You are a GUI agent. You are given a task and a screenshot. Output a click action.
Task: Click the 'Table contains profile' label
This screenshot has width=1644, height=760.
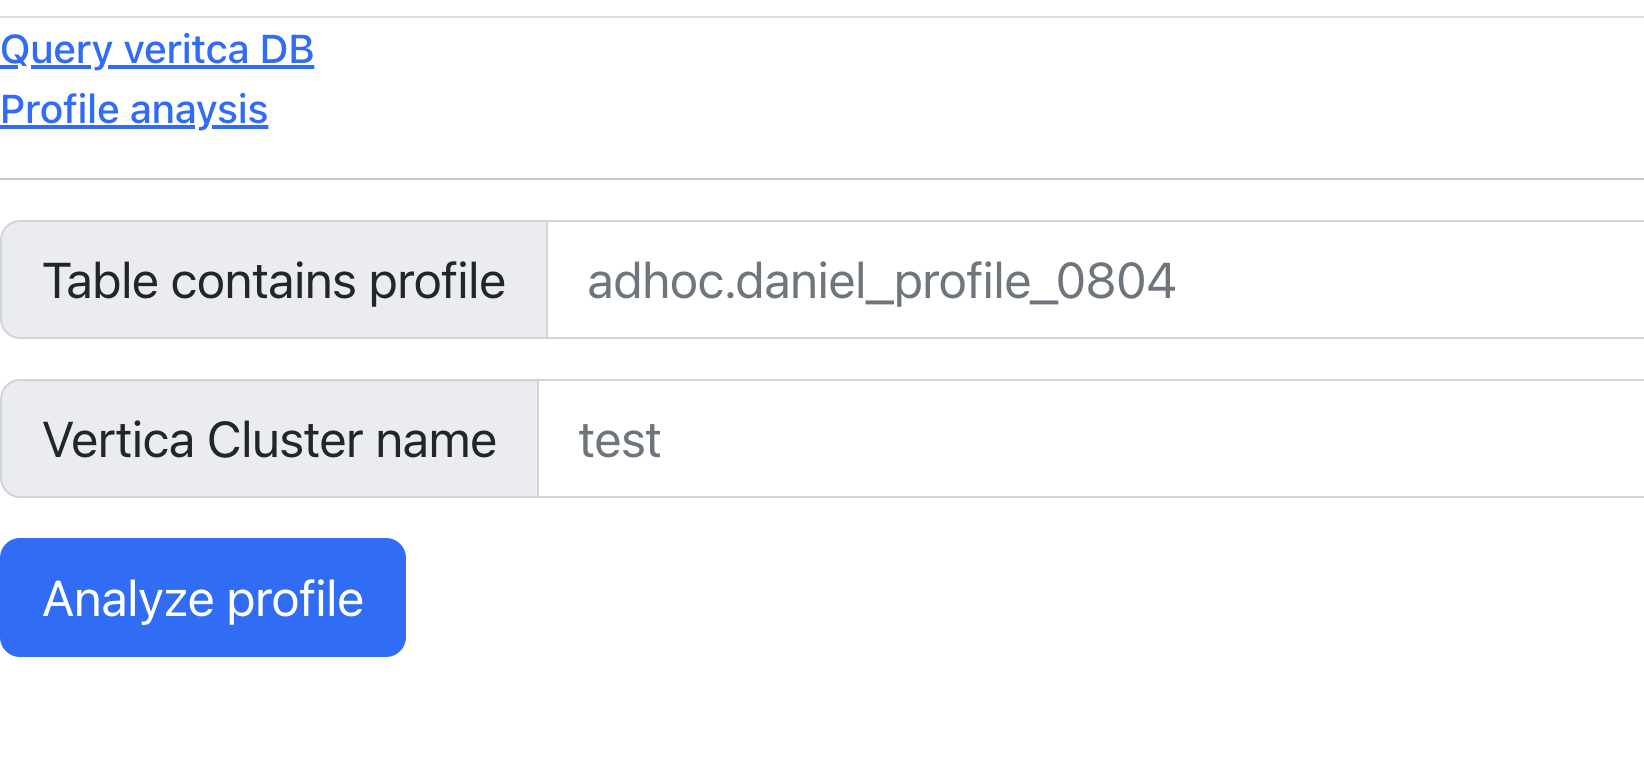point(274,280)
